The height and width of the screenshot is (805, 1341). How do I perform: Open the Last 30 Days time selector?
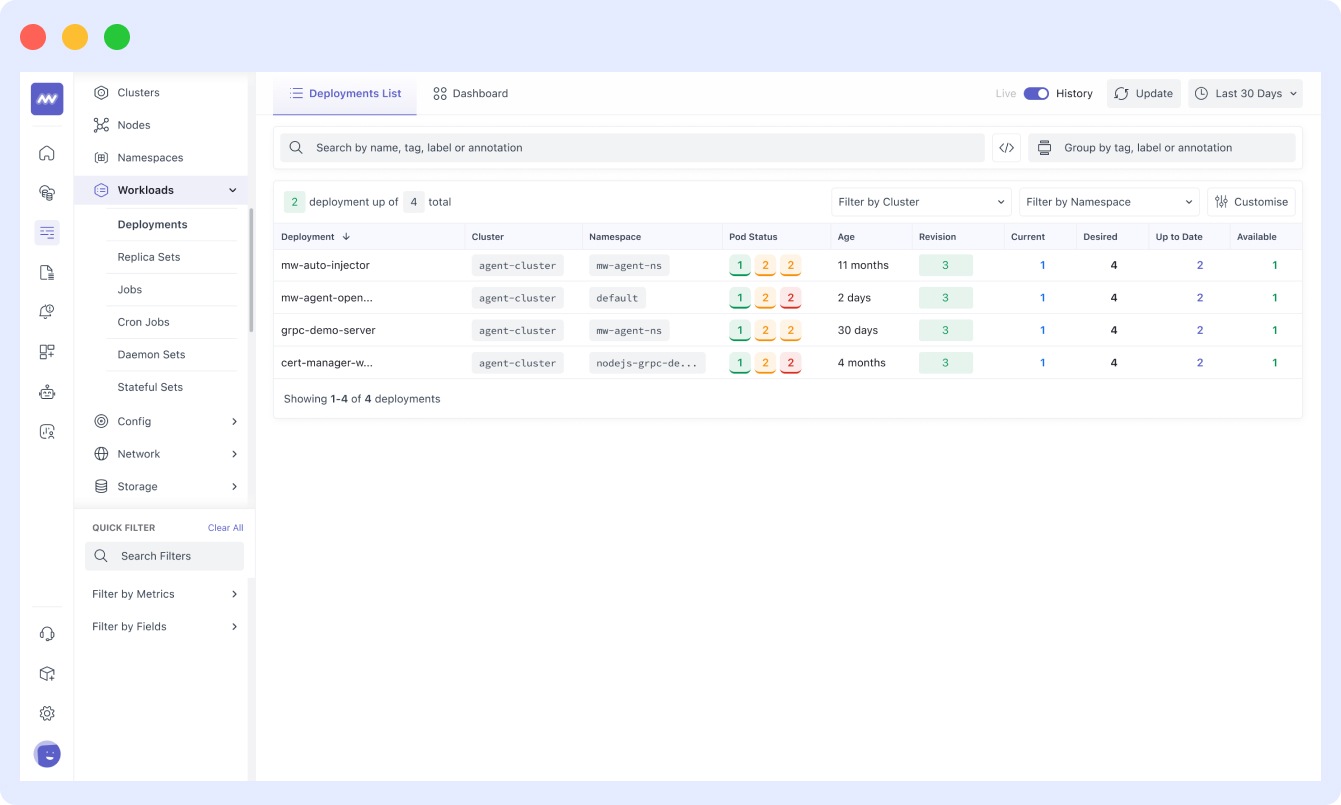(x=1245, y=92)
